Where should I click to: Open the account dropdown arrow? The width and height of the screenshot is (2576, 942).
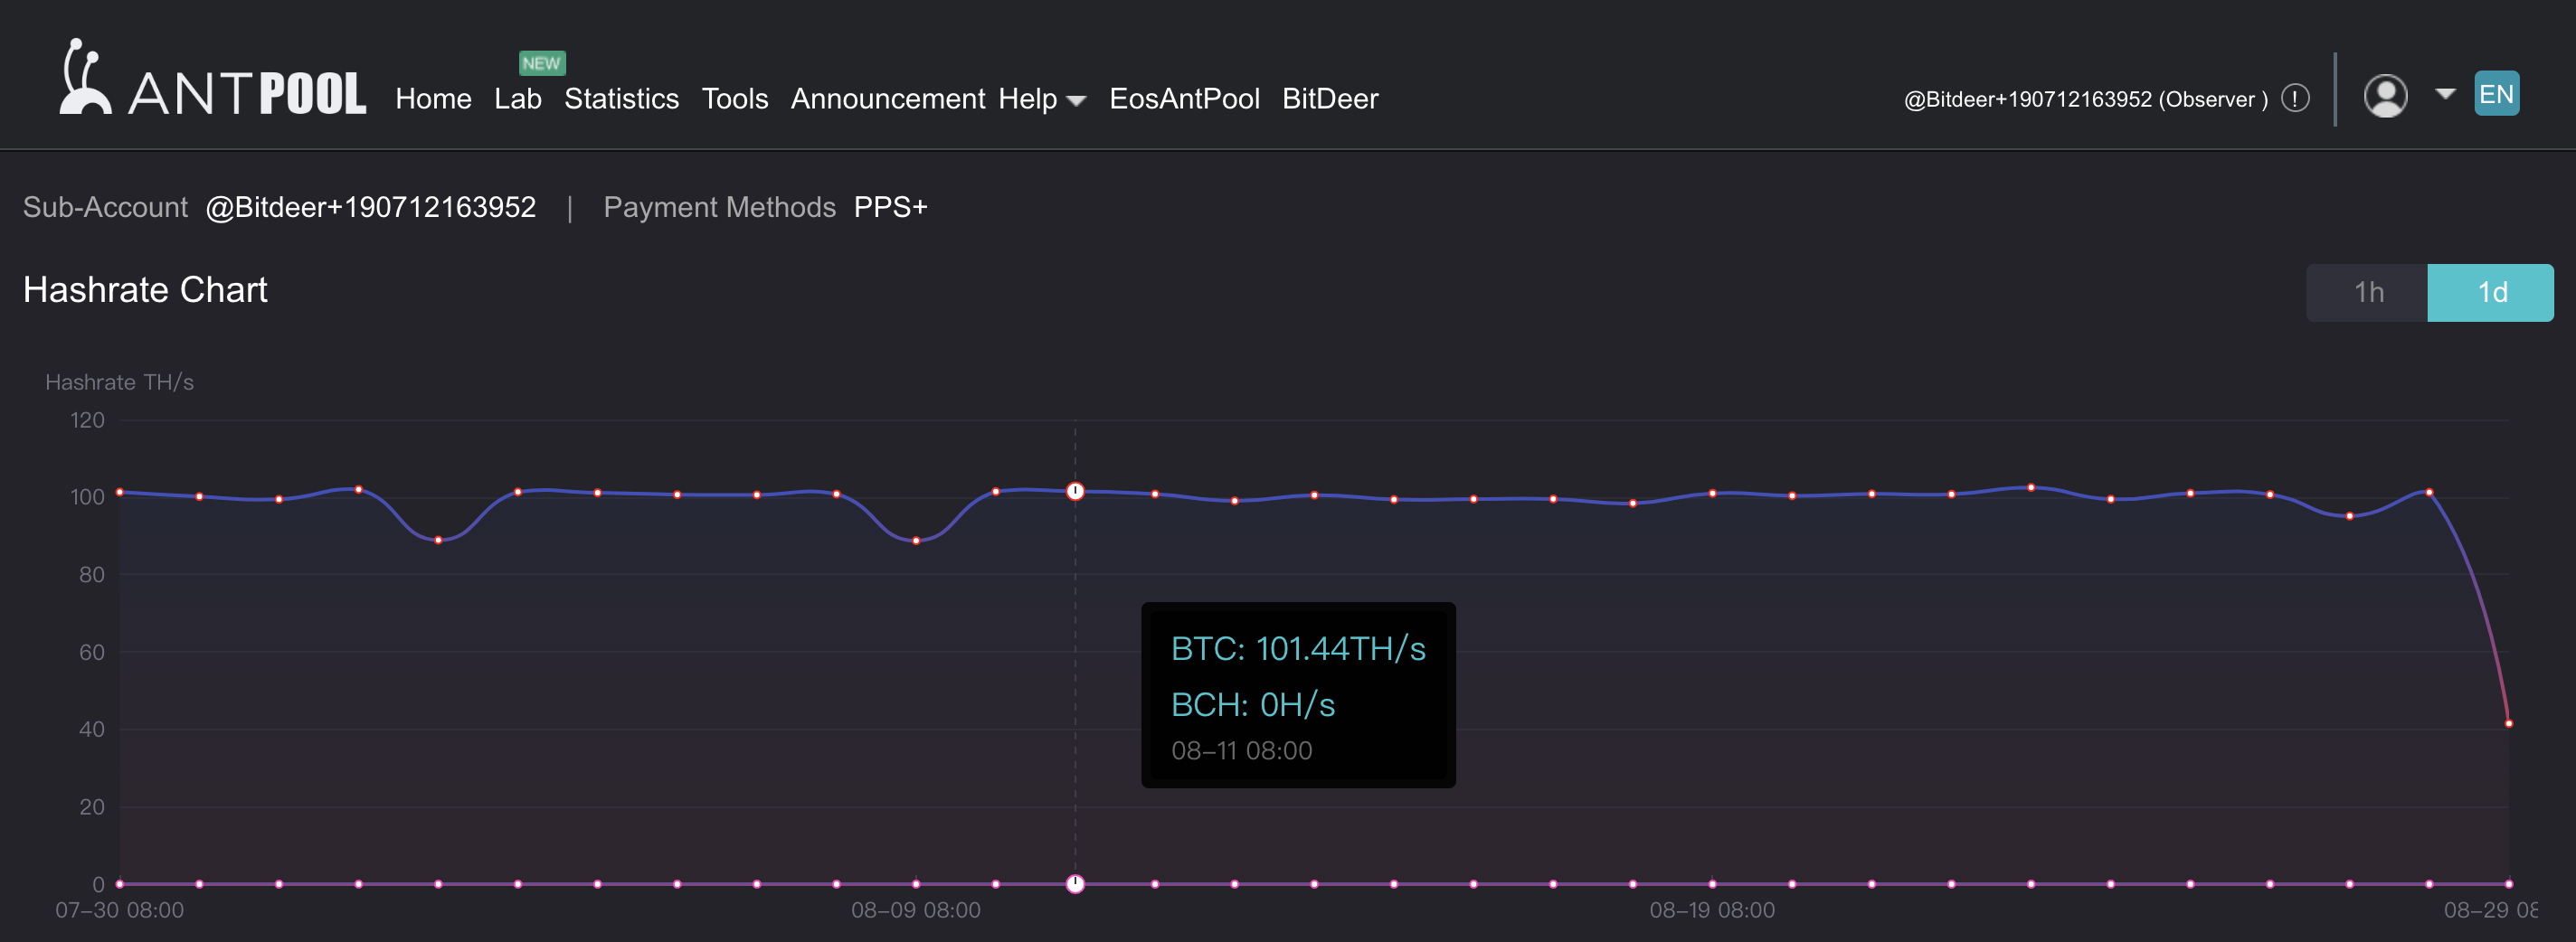click(2445, 94)
